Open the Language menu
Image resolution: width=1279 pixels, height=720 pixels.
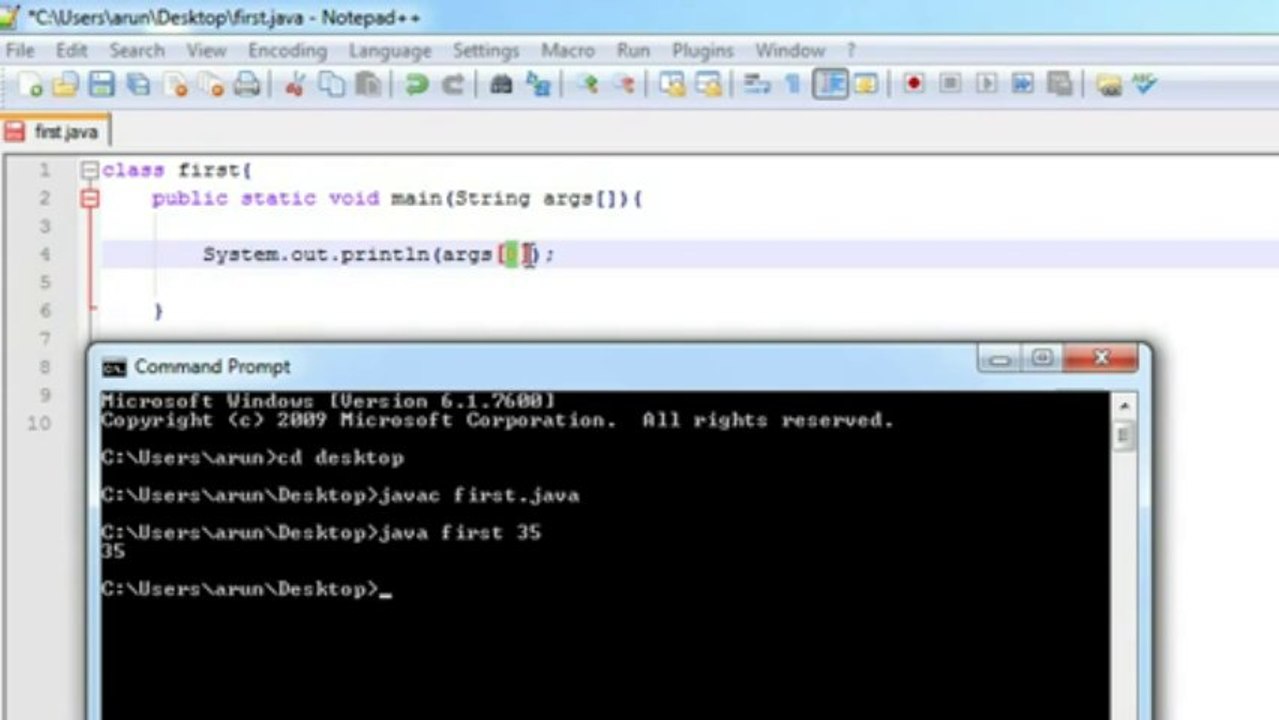pyautogui.click(x=390, y=50)
